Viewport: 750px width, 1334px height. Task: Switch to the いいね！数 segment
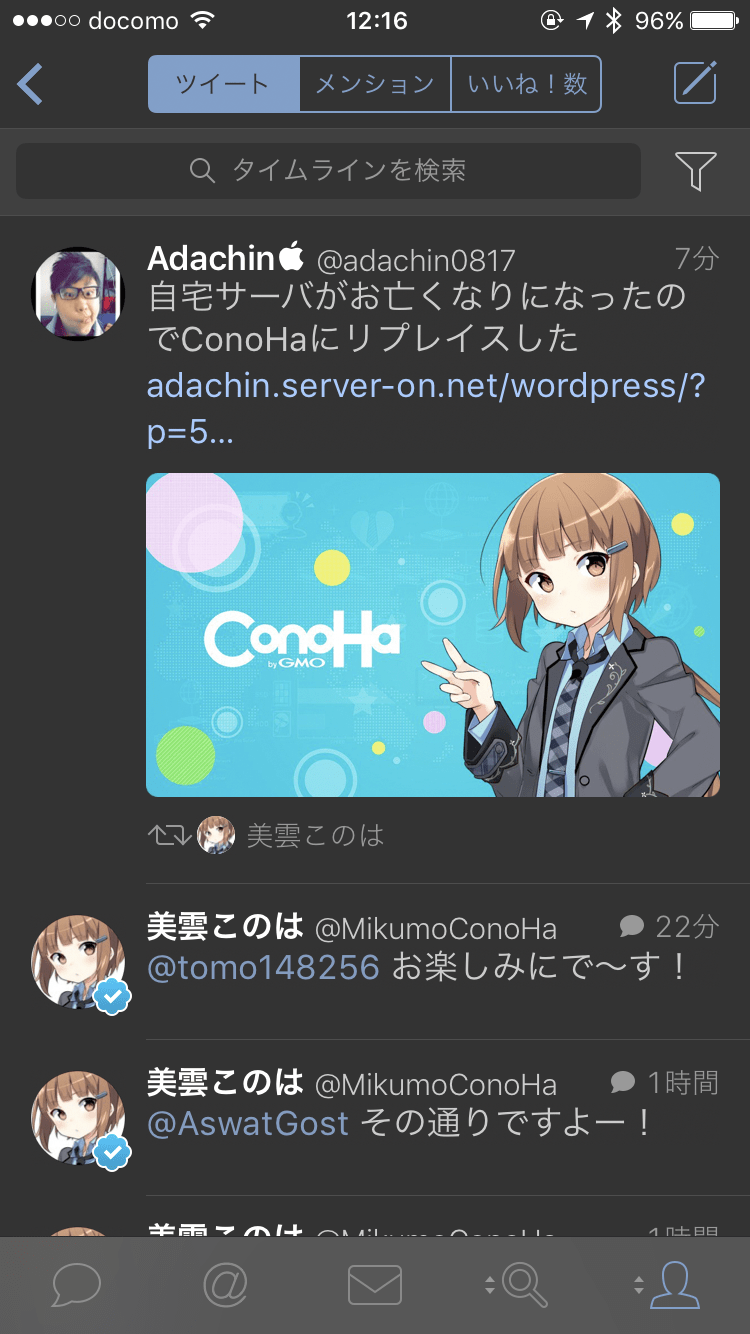click(x=526, y=84)
